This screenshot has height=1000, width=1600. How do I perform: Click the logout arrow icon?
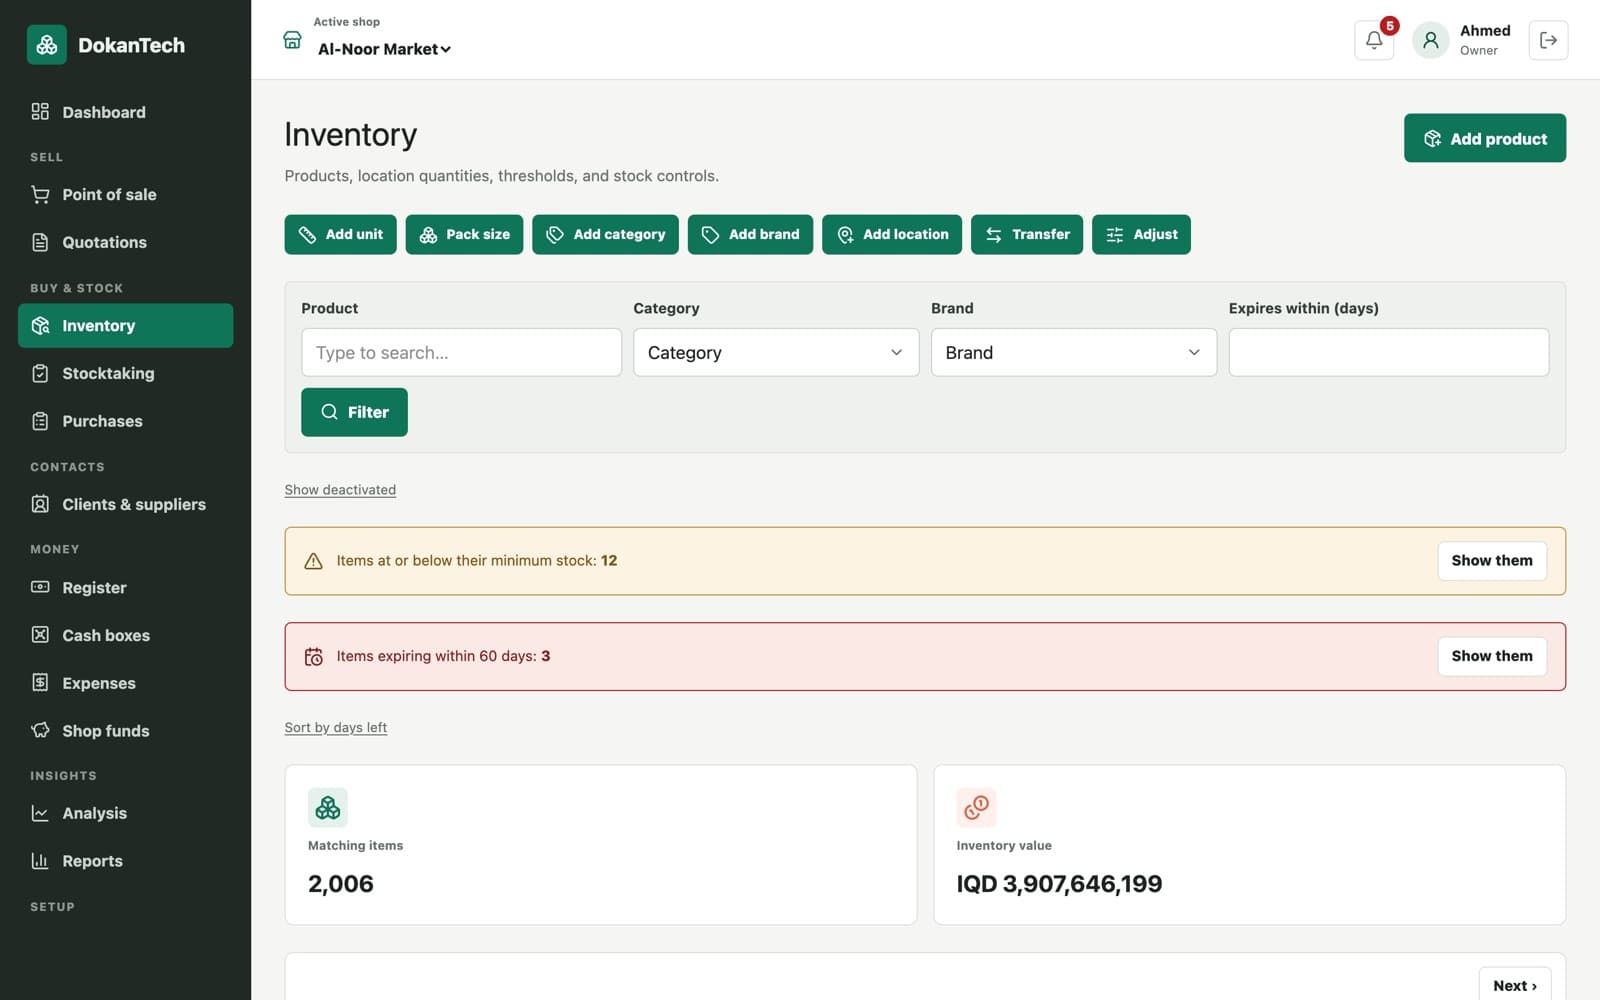1548,40
